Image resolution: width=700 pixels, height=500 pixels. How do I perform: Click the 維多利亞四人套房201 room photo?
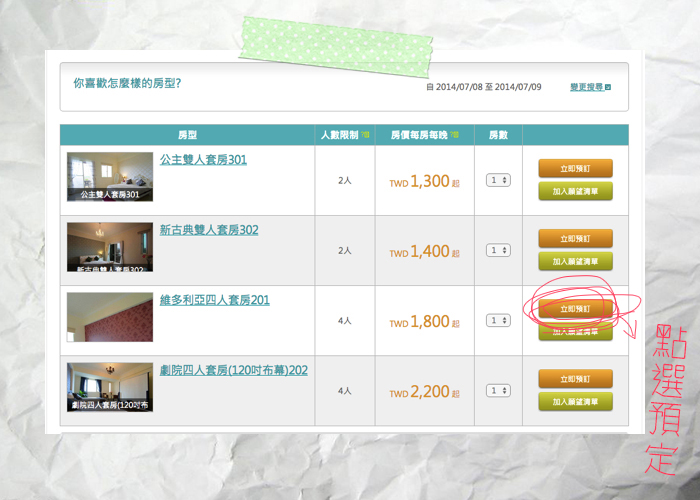click(110, 317)
